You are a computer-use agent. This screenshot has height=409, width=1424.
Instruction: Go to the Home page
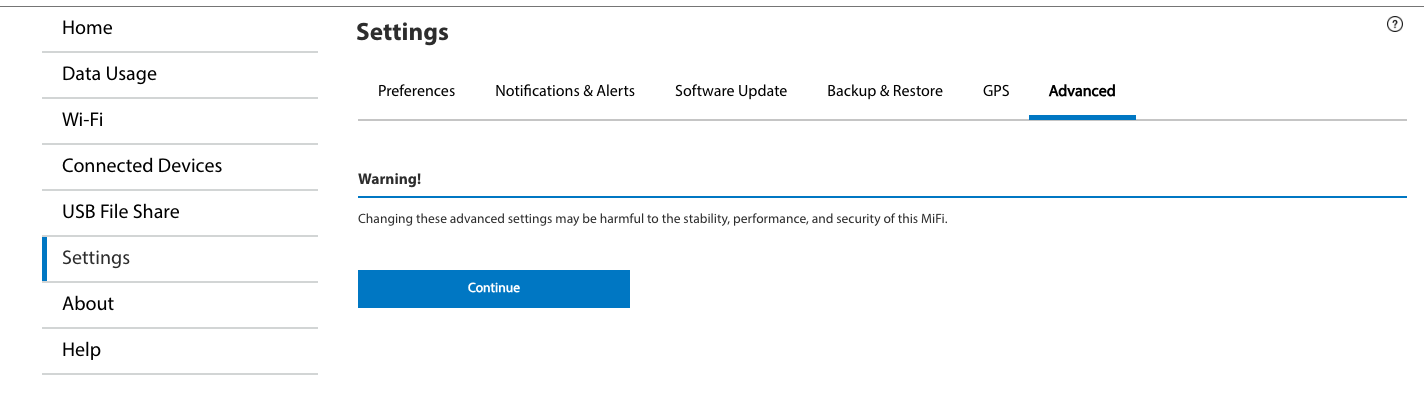[180, 28]
